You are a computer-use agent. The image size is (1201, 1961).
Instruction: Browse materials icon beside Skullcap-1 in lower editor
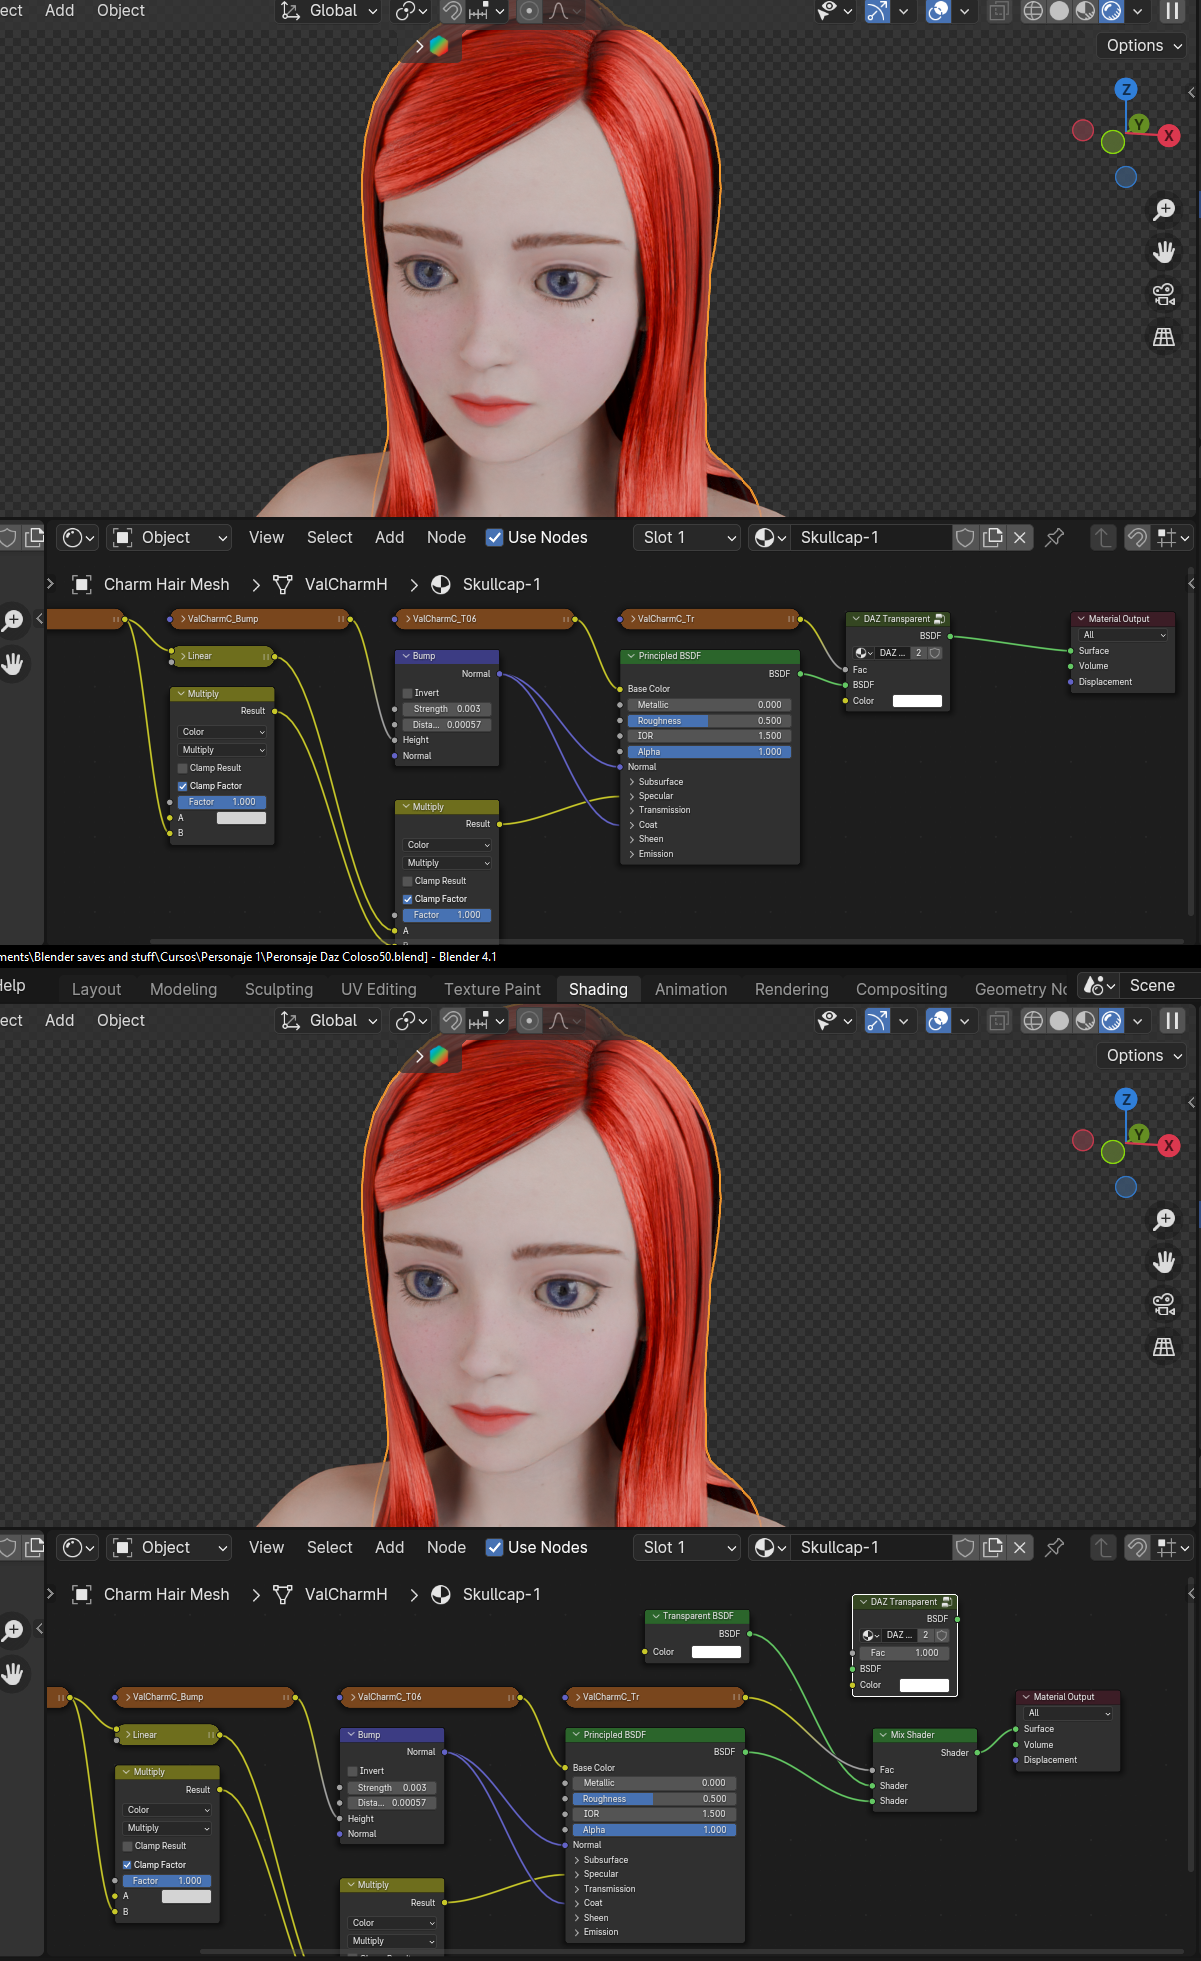768,1547
